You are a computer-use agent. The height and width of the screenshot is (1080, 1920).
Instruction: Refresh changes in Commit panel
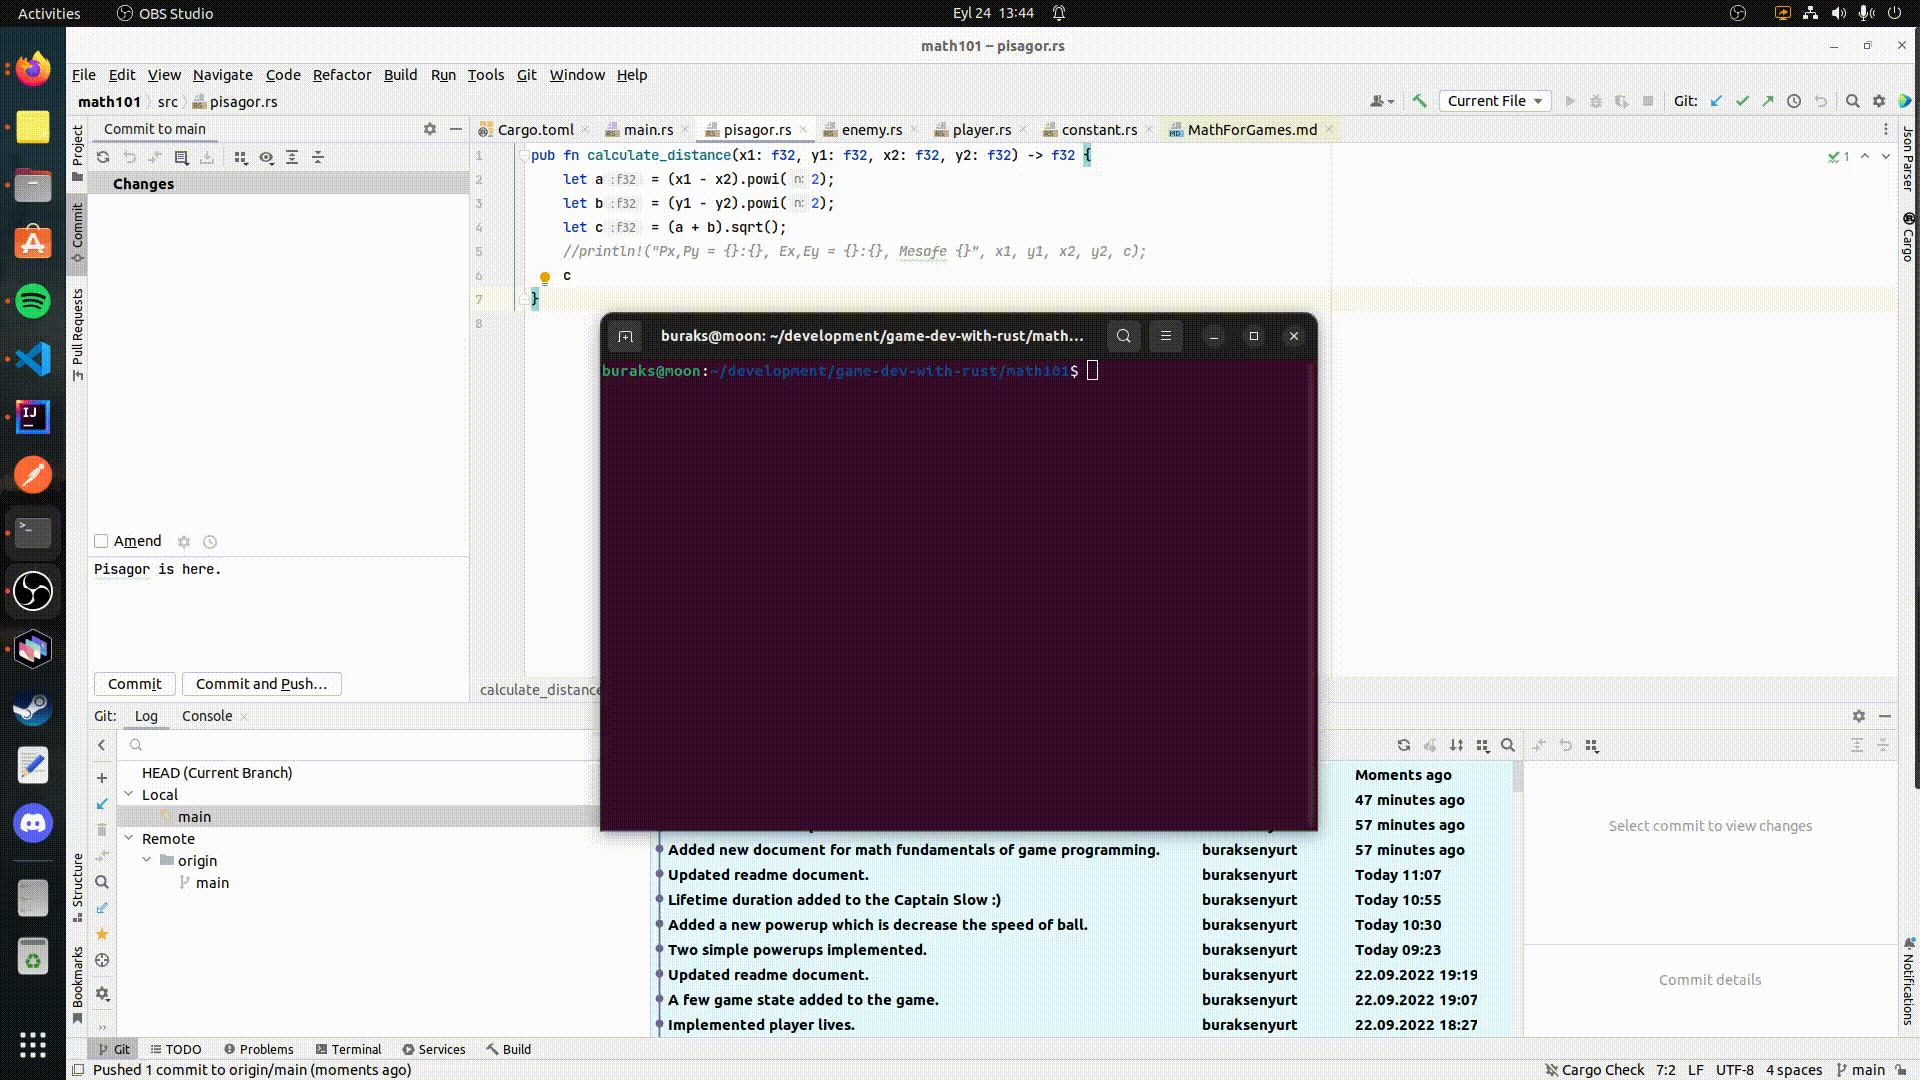tap(103, 157)
